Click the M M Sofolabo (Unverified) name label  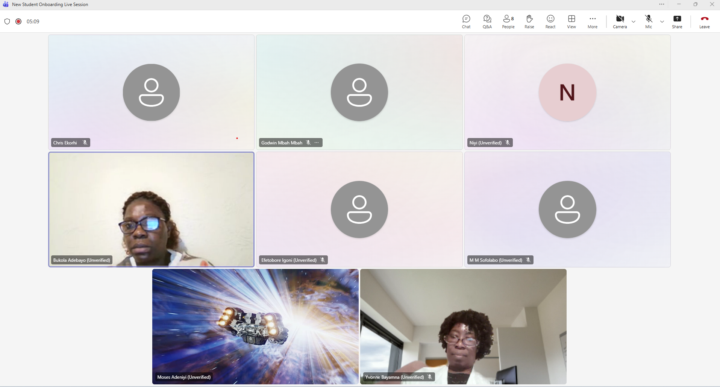point(496,260)
